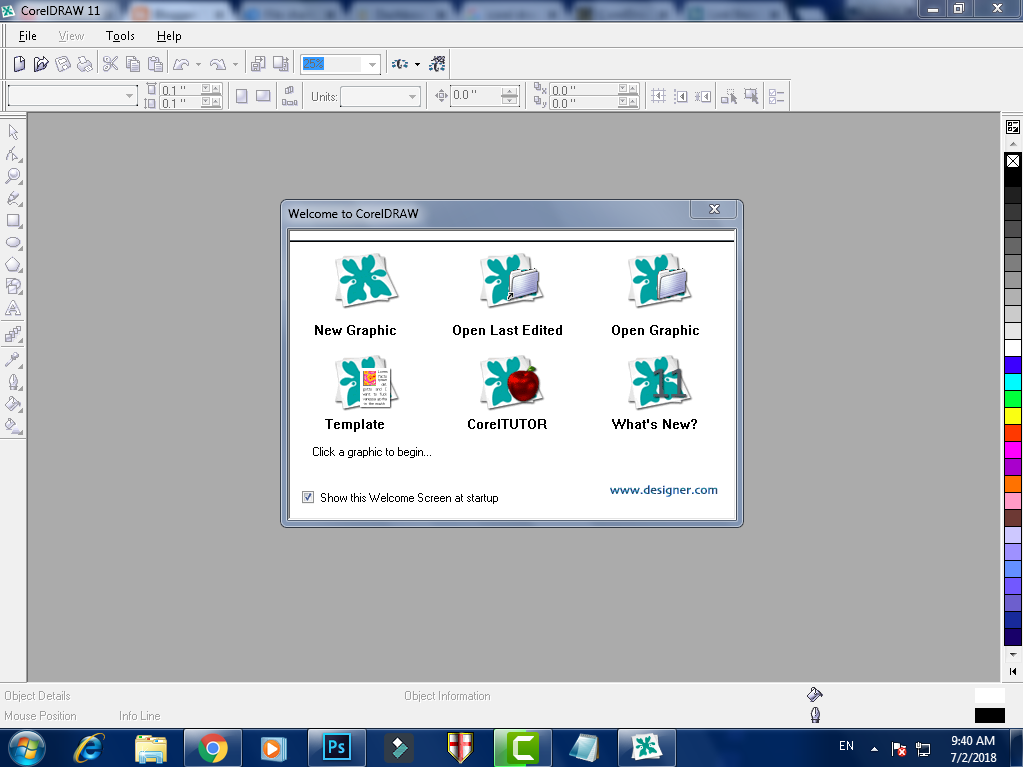Pick the yellow palette swatch
The image size is (1023, 767).
(1013, 415)
